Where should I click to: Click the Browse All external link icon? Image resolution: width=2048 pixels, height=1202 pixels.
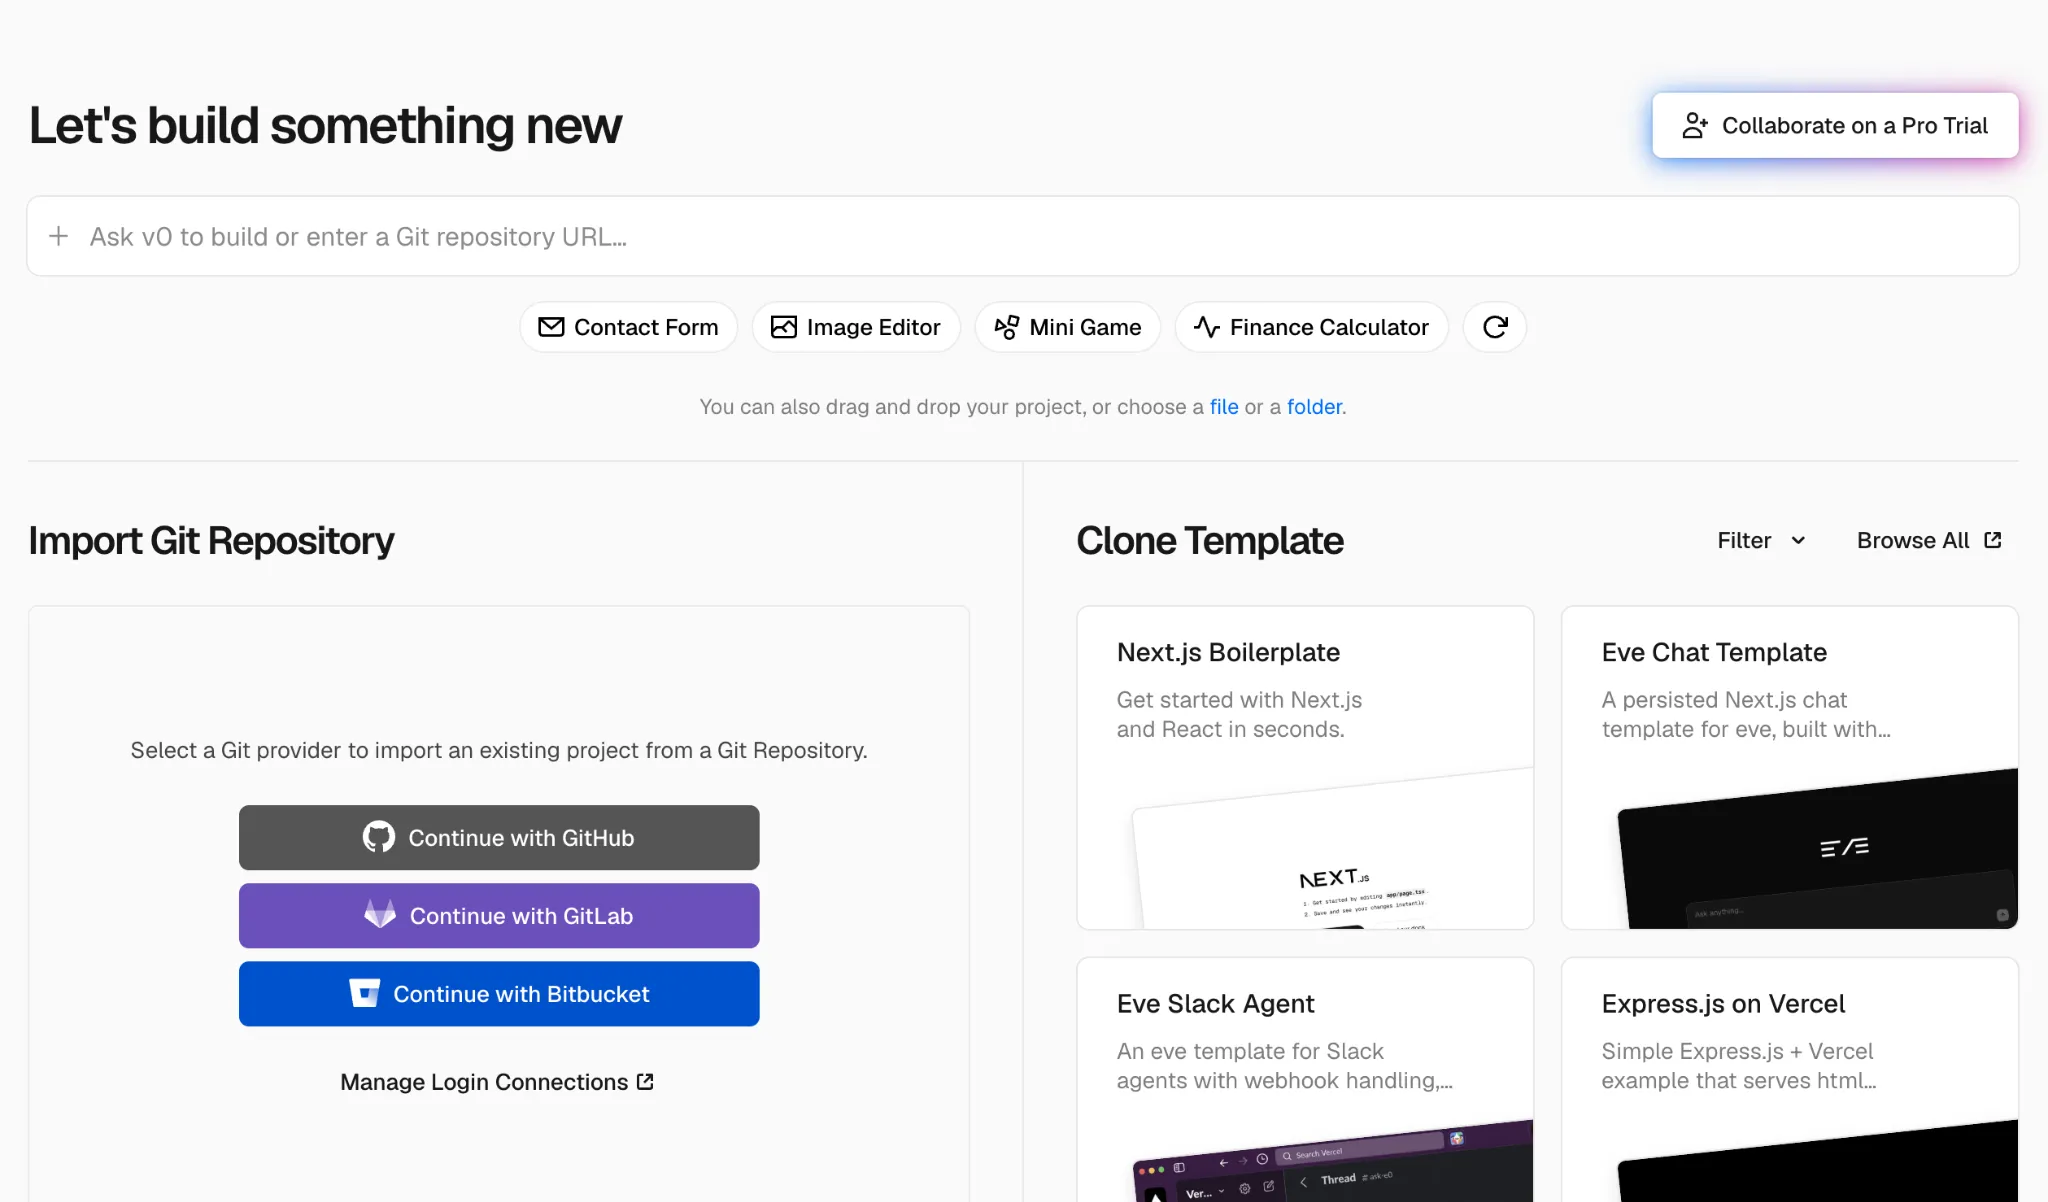point(1993,540)
